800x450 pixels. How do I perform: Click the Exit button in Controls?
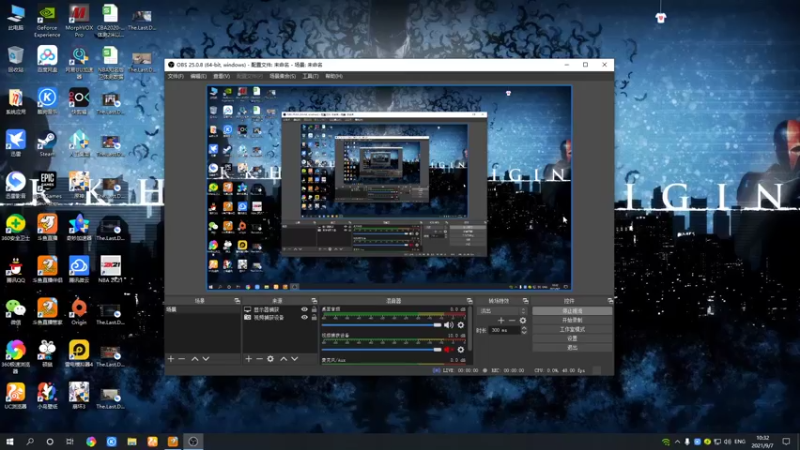[572, 347]
